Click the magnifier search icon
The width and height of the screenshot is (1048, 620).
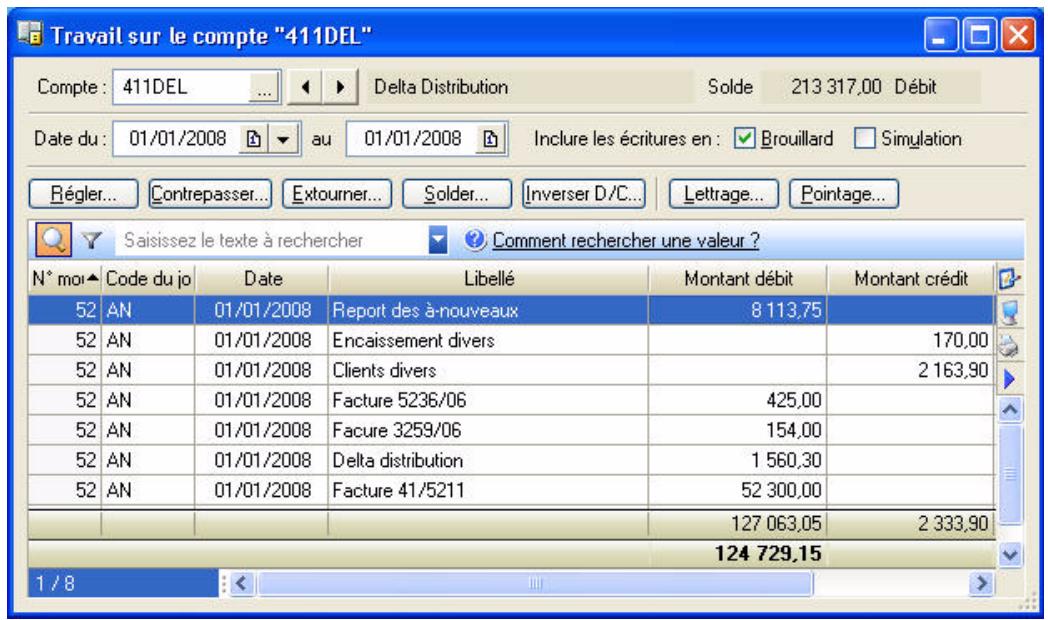[53, 239]
